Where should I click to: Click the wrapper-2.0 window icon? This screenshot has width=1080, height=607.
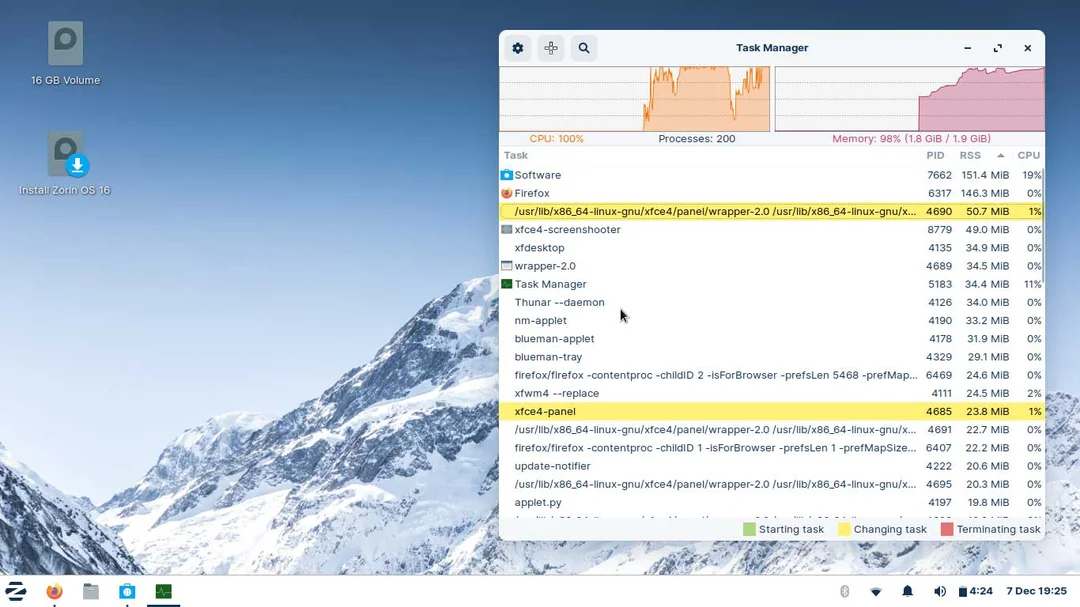(506, 266)
